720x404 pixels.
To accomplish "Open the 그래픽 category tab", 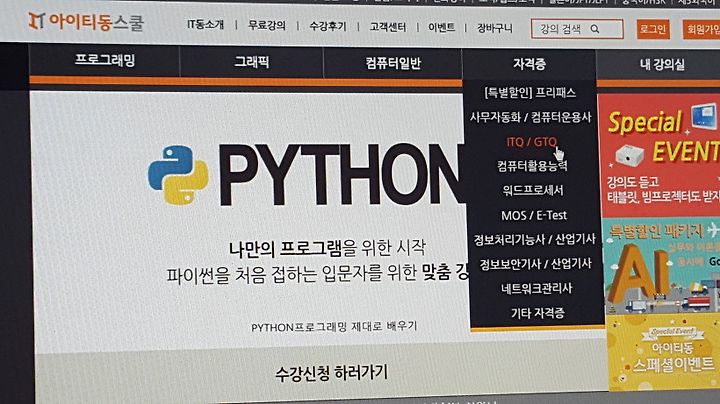I will 252,62.
